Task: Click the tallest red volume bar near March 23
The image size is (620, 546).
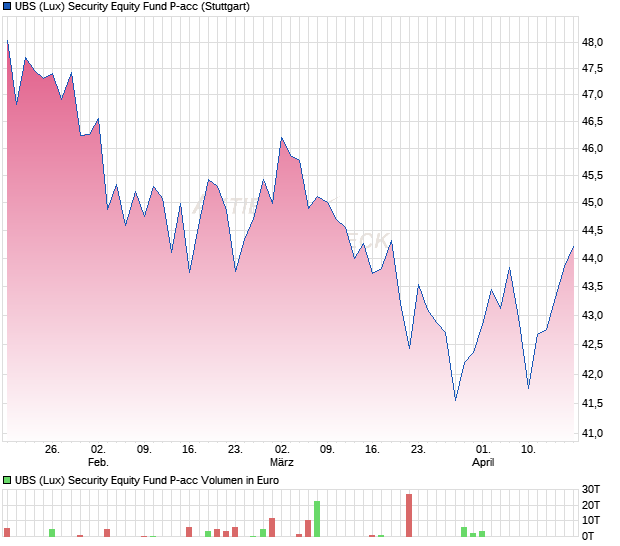Action: 409,515
